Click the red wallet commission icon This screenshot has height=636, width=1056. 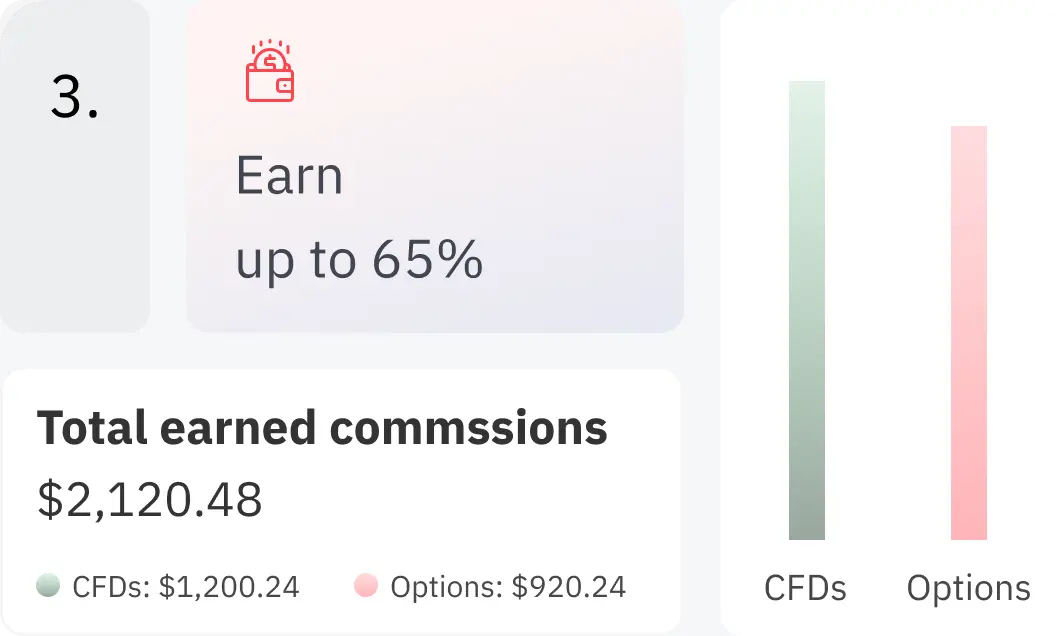[267, 72]
